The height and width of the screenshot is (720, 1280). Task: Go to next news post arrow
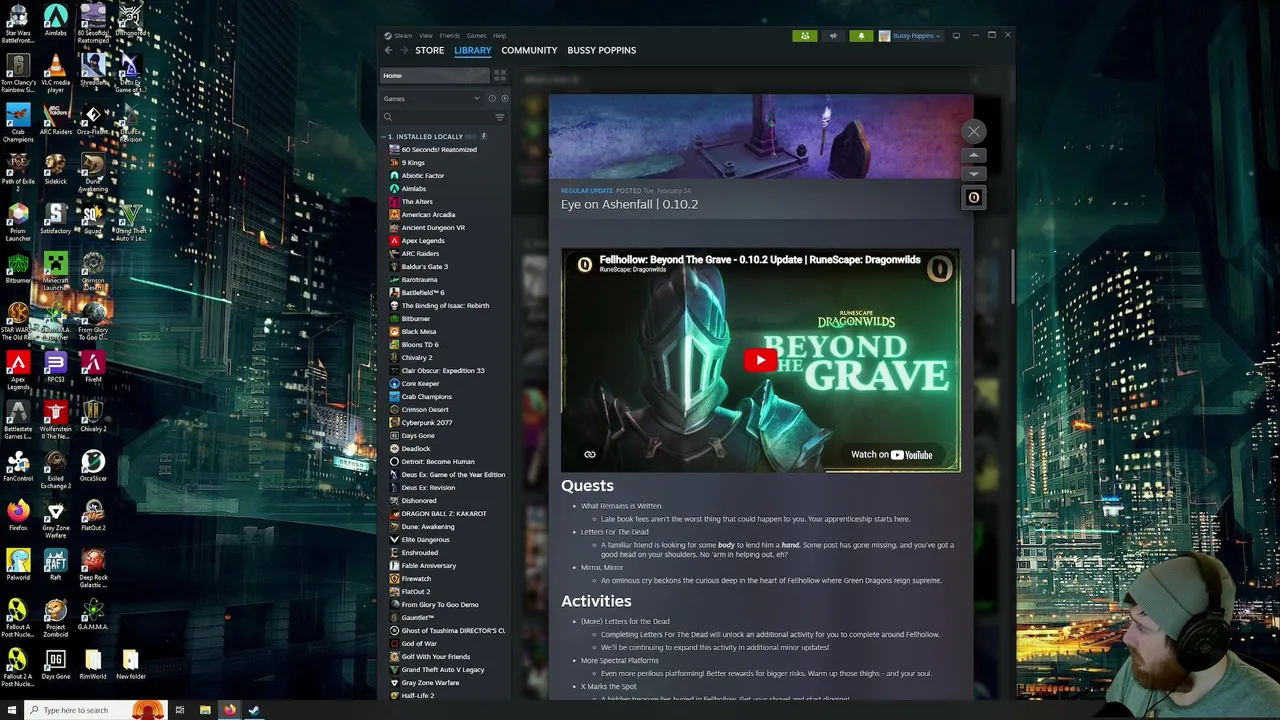point(974,174)
